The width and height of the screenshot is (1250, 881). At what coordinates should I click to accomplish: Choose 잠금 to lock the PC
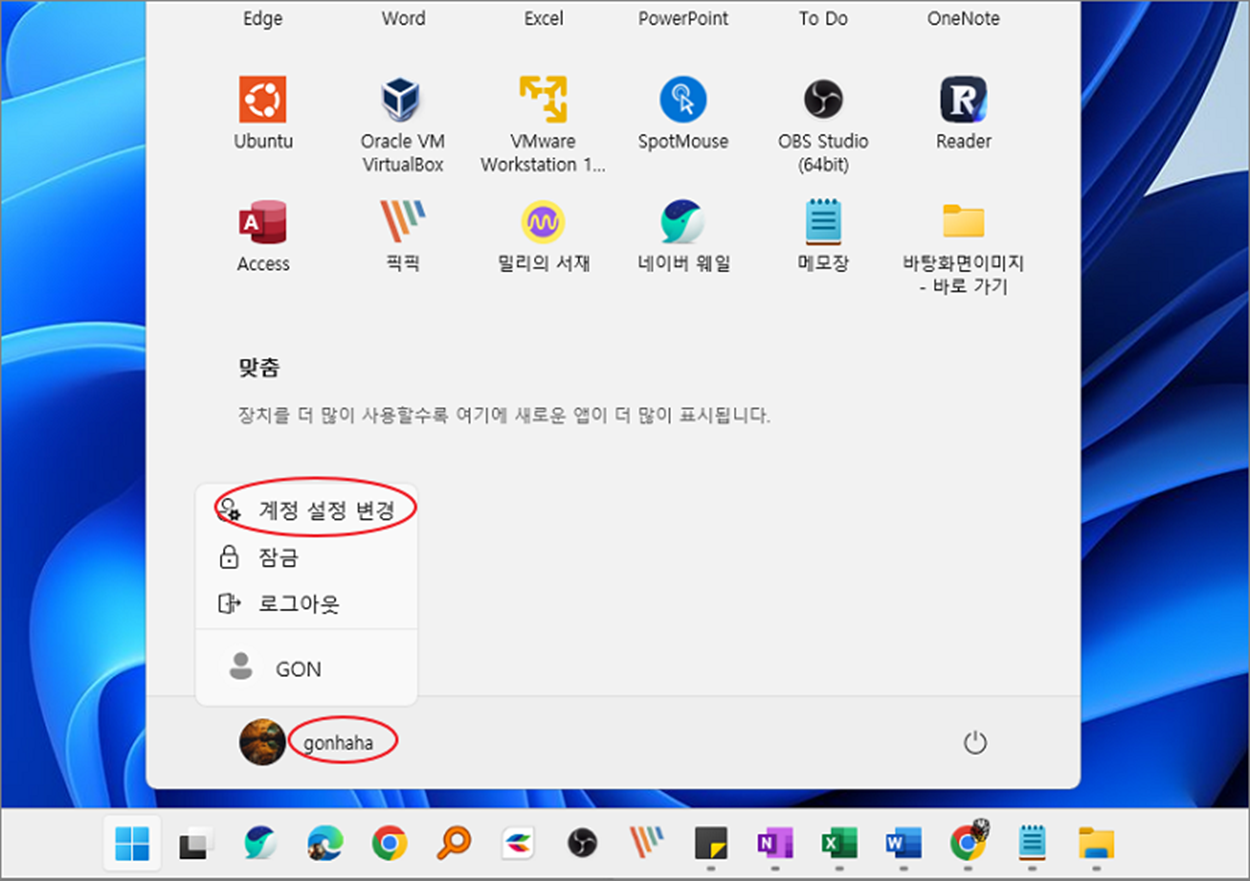(306, 557)
